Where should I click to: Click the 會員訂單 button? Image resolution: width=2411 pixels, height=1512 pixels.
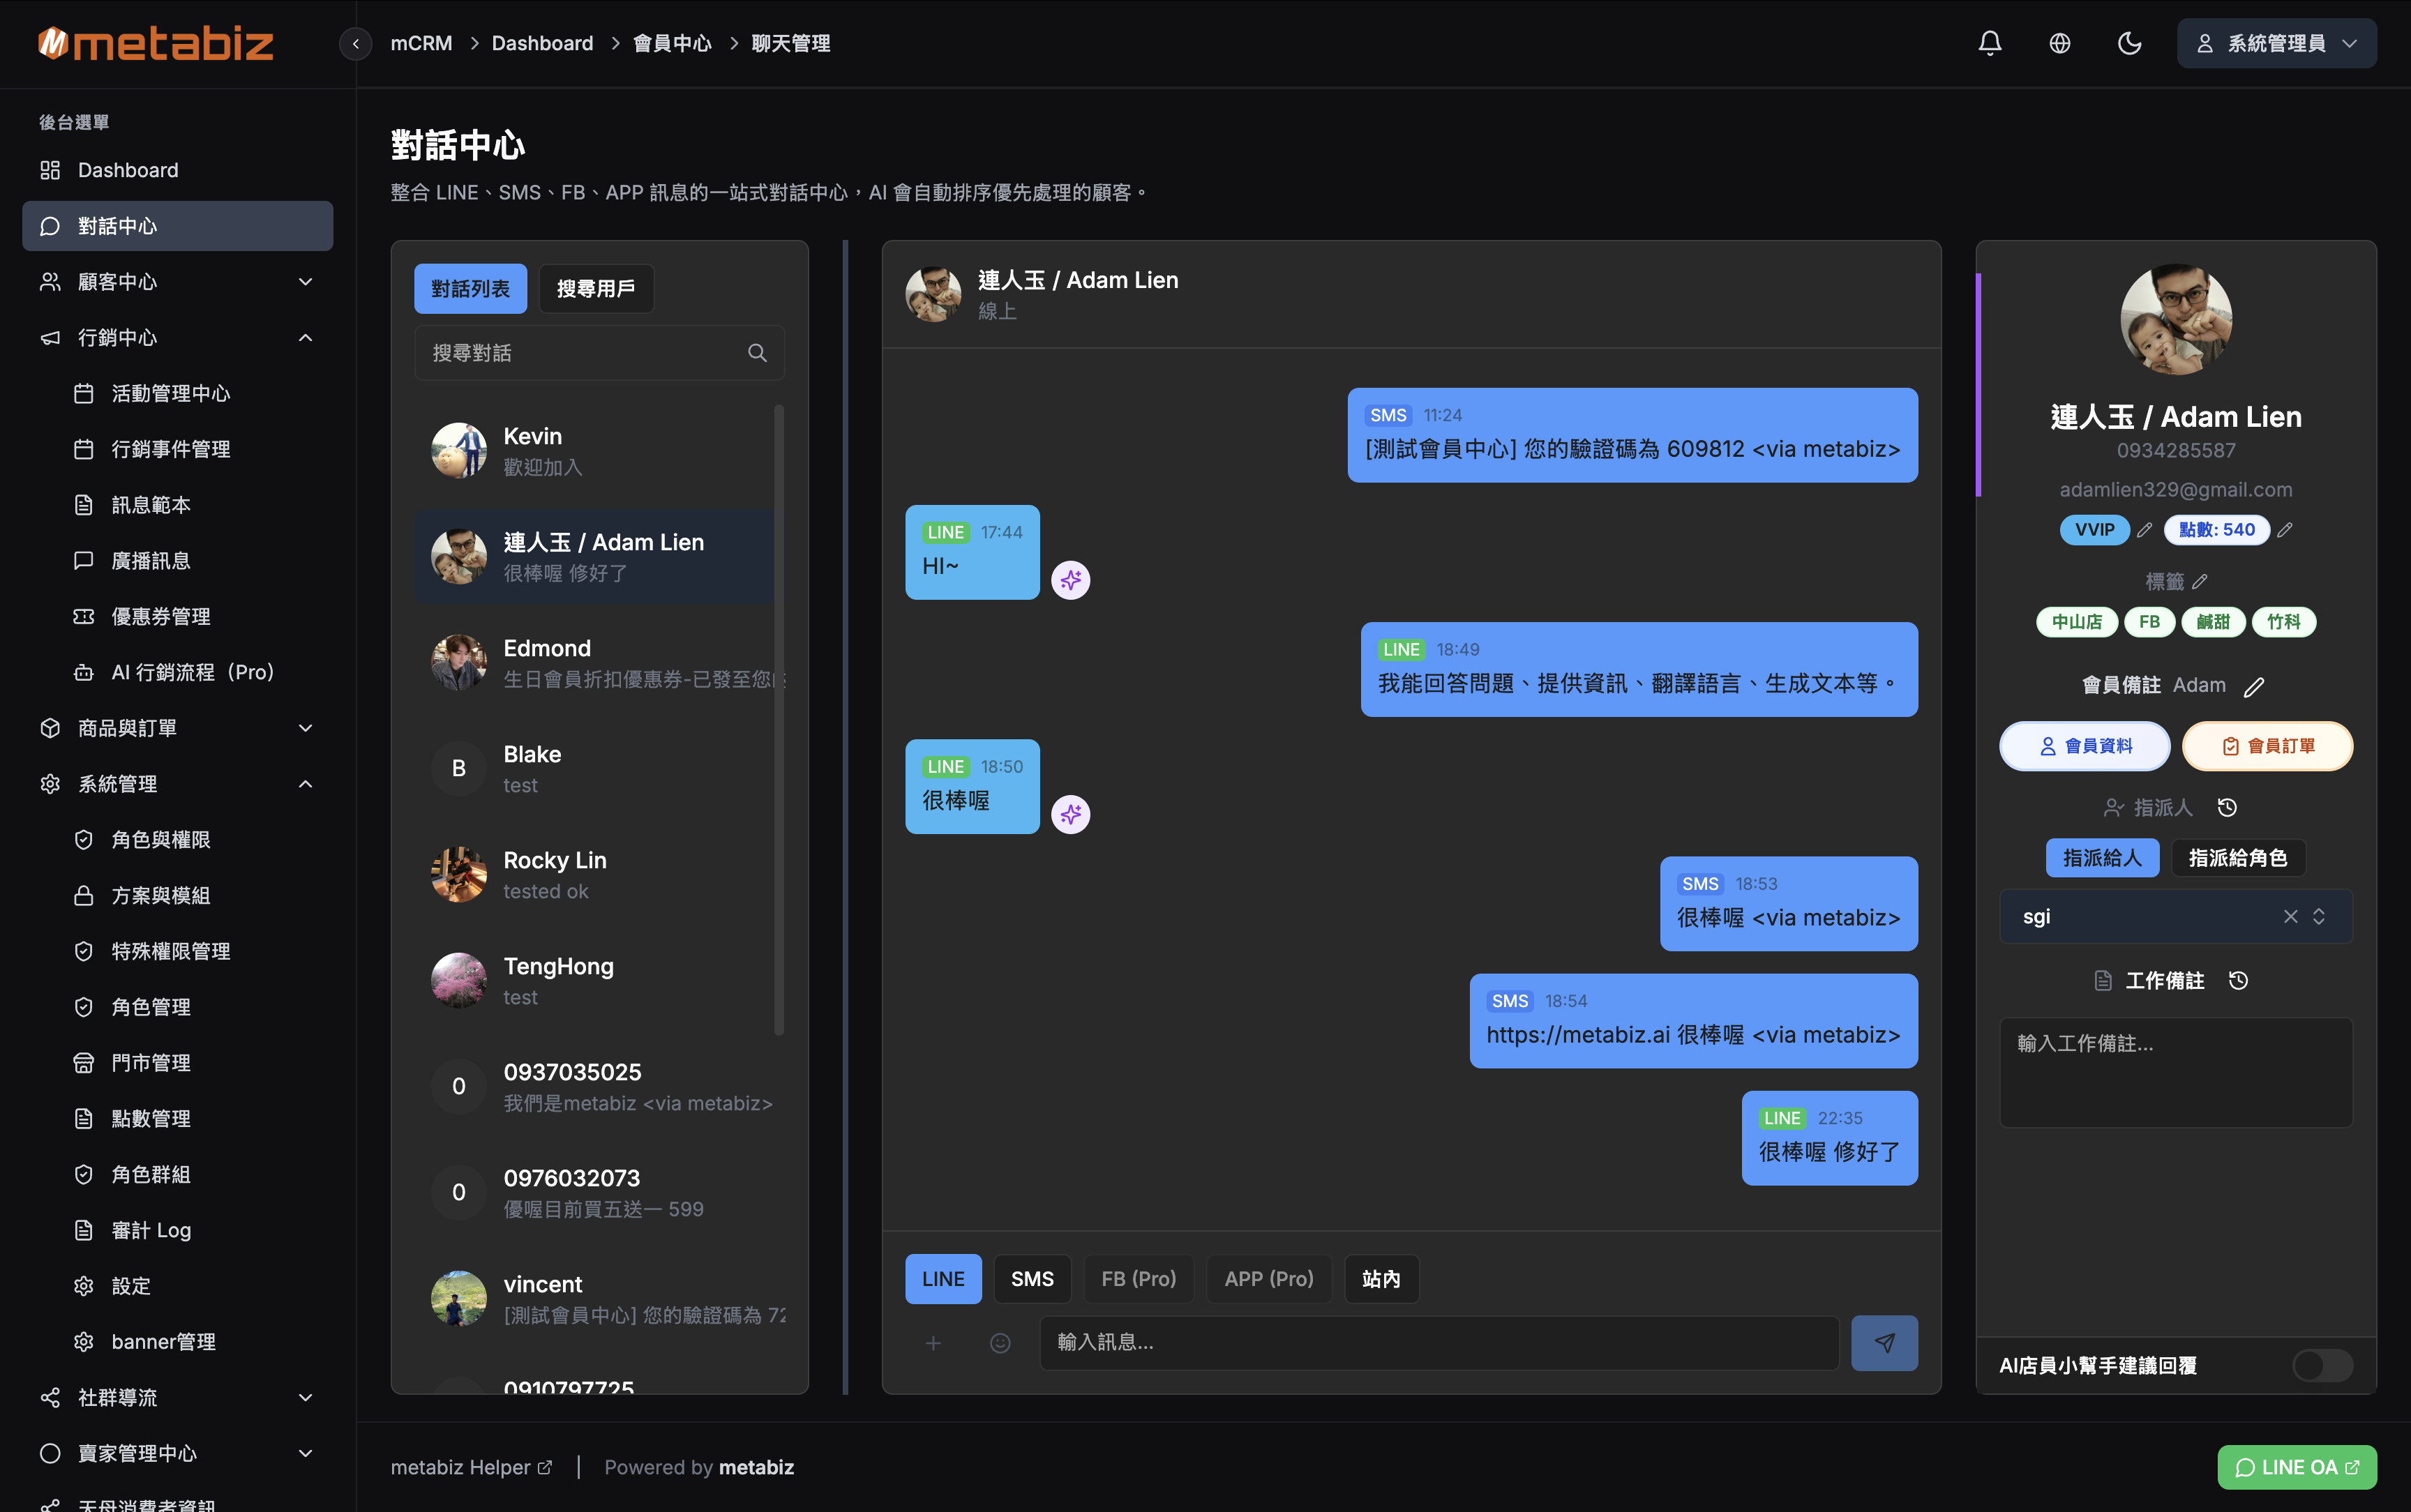point(2267,745)
